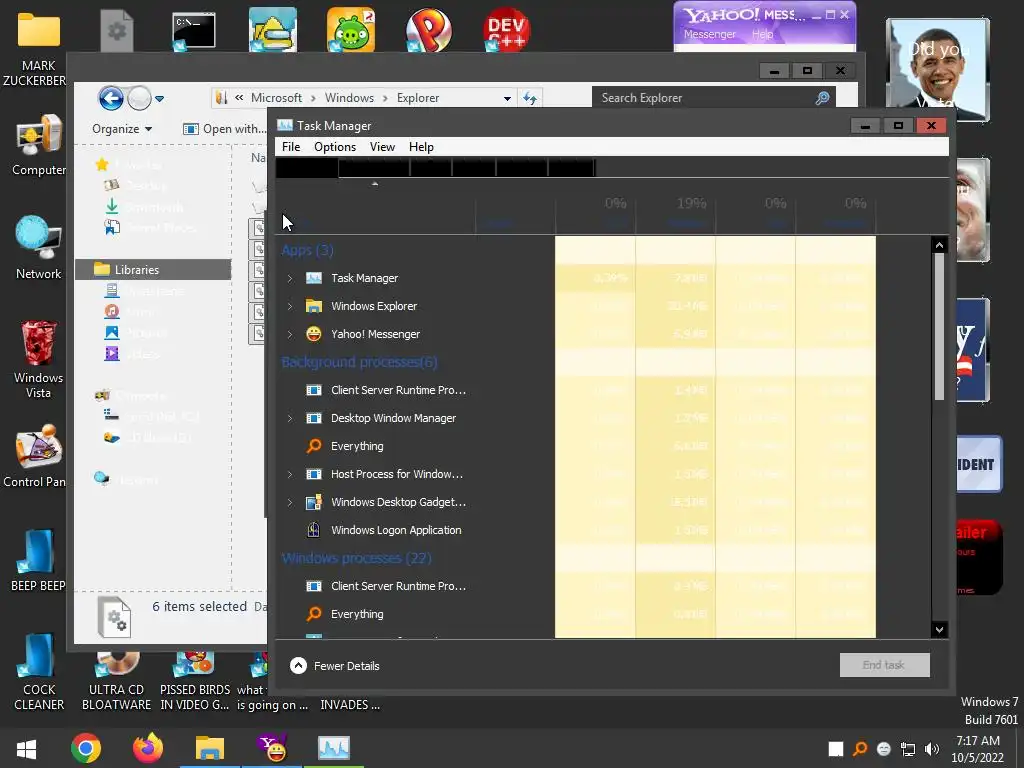Open the BEEP BEEP desktop shortcut

coord(38,560)
